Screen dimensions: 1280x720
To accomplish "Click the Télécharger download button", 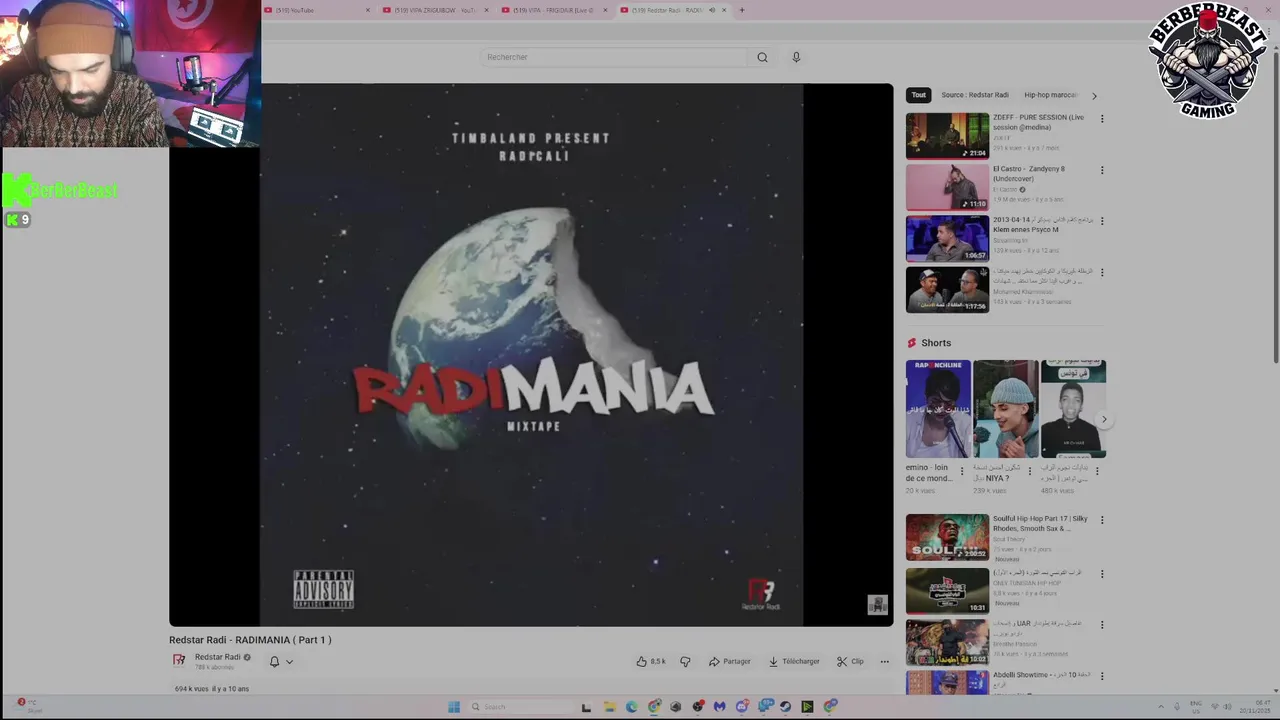I will click(x=794, y=661).
